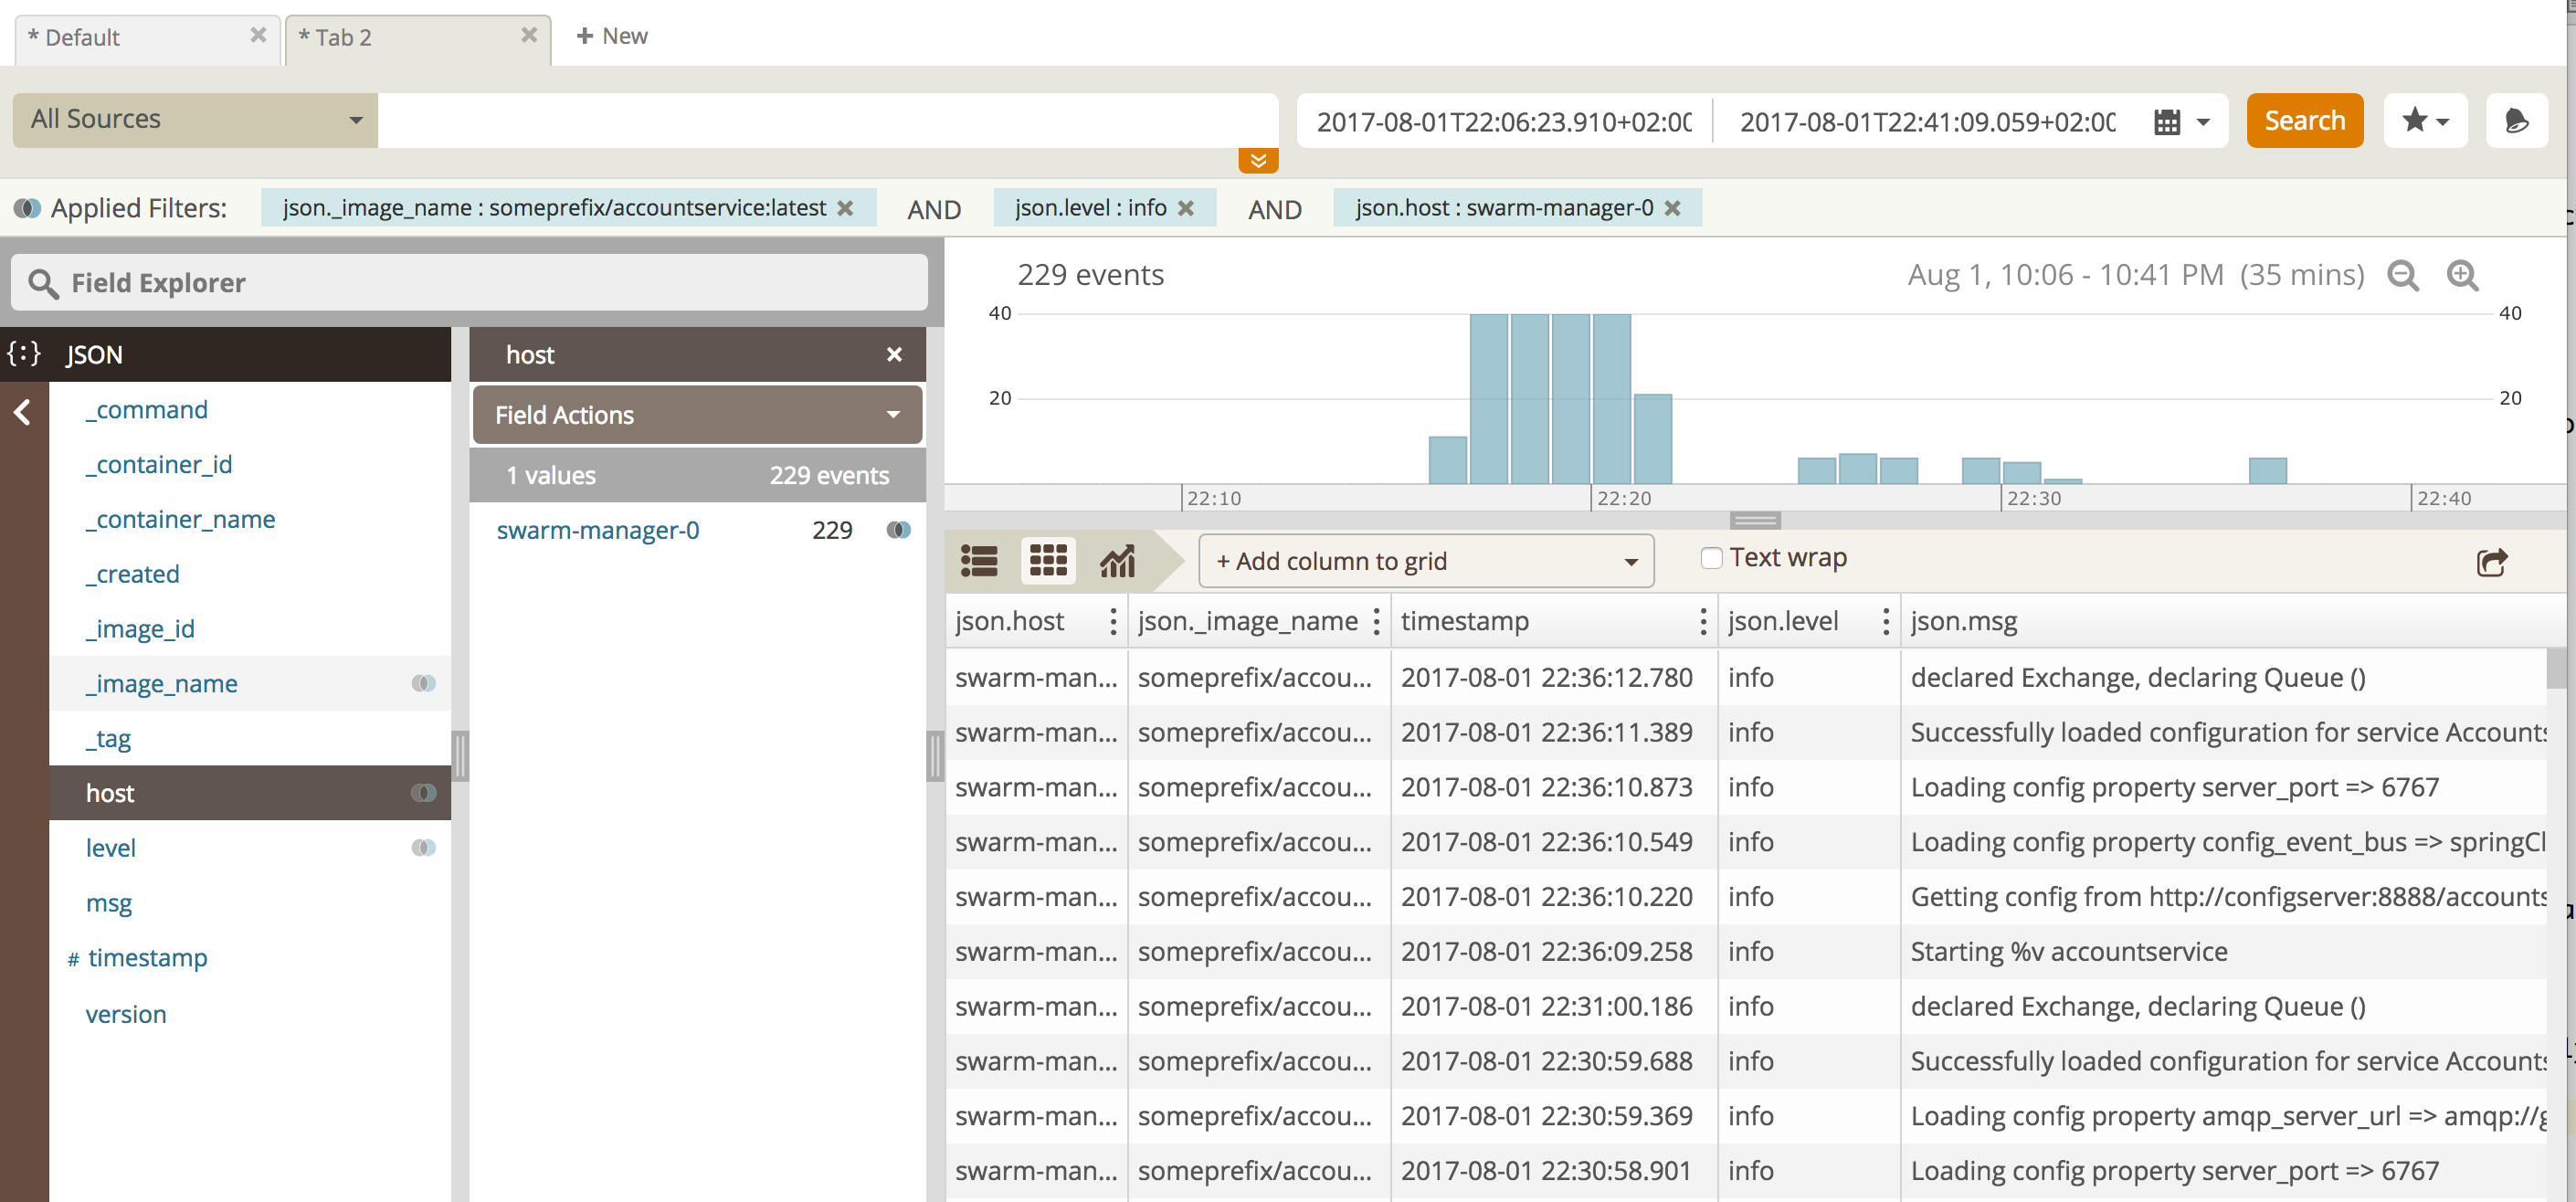The width and height of the screenshot is (2576, 1202).
Task: Toggle the swarm-manager-0 value filter
Action: point(898,530)
